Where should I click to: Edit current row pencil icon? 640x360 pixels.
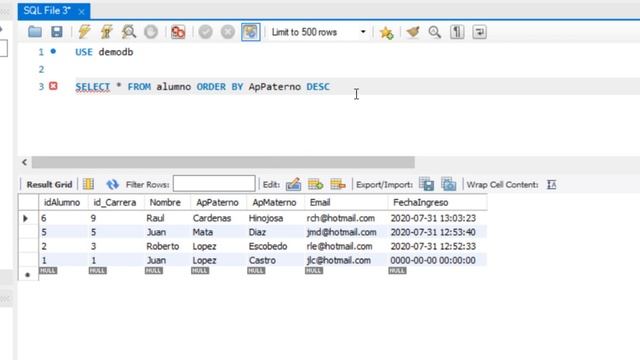(293, 184)
